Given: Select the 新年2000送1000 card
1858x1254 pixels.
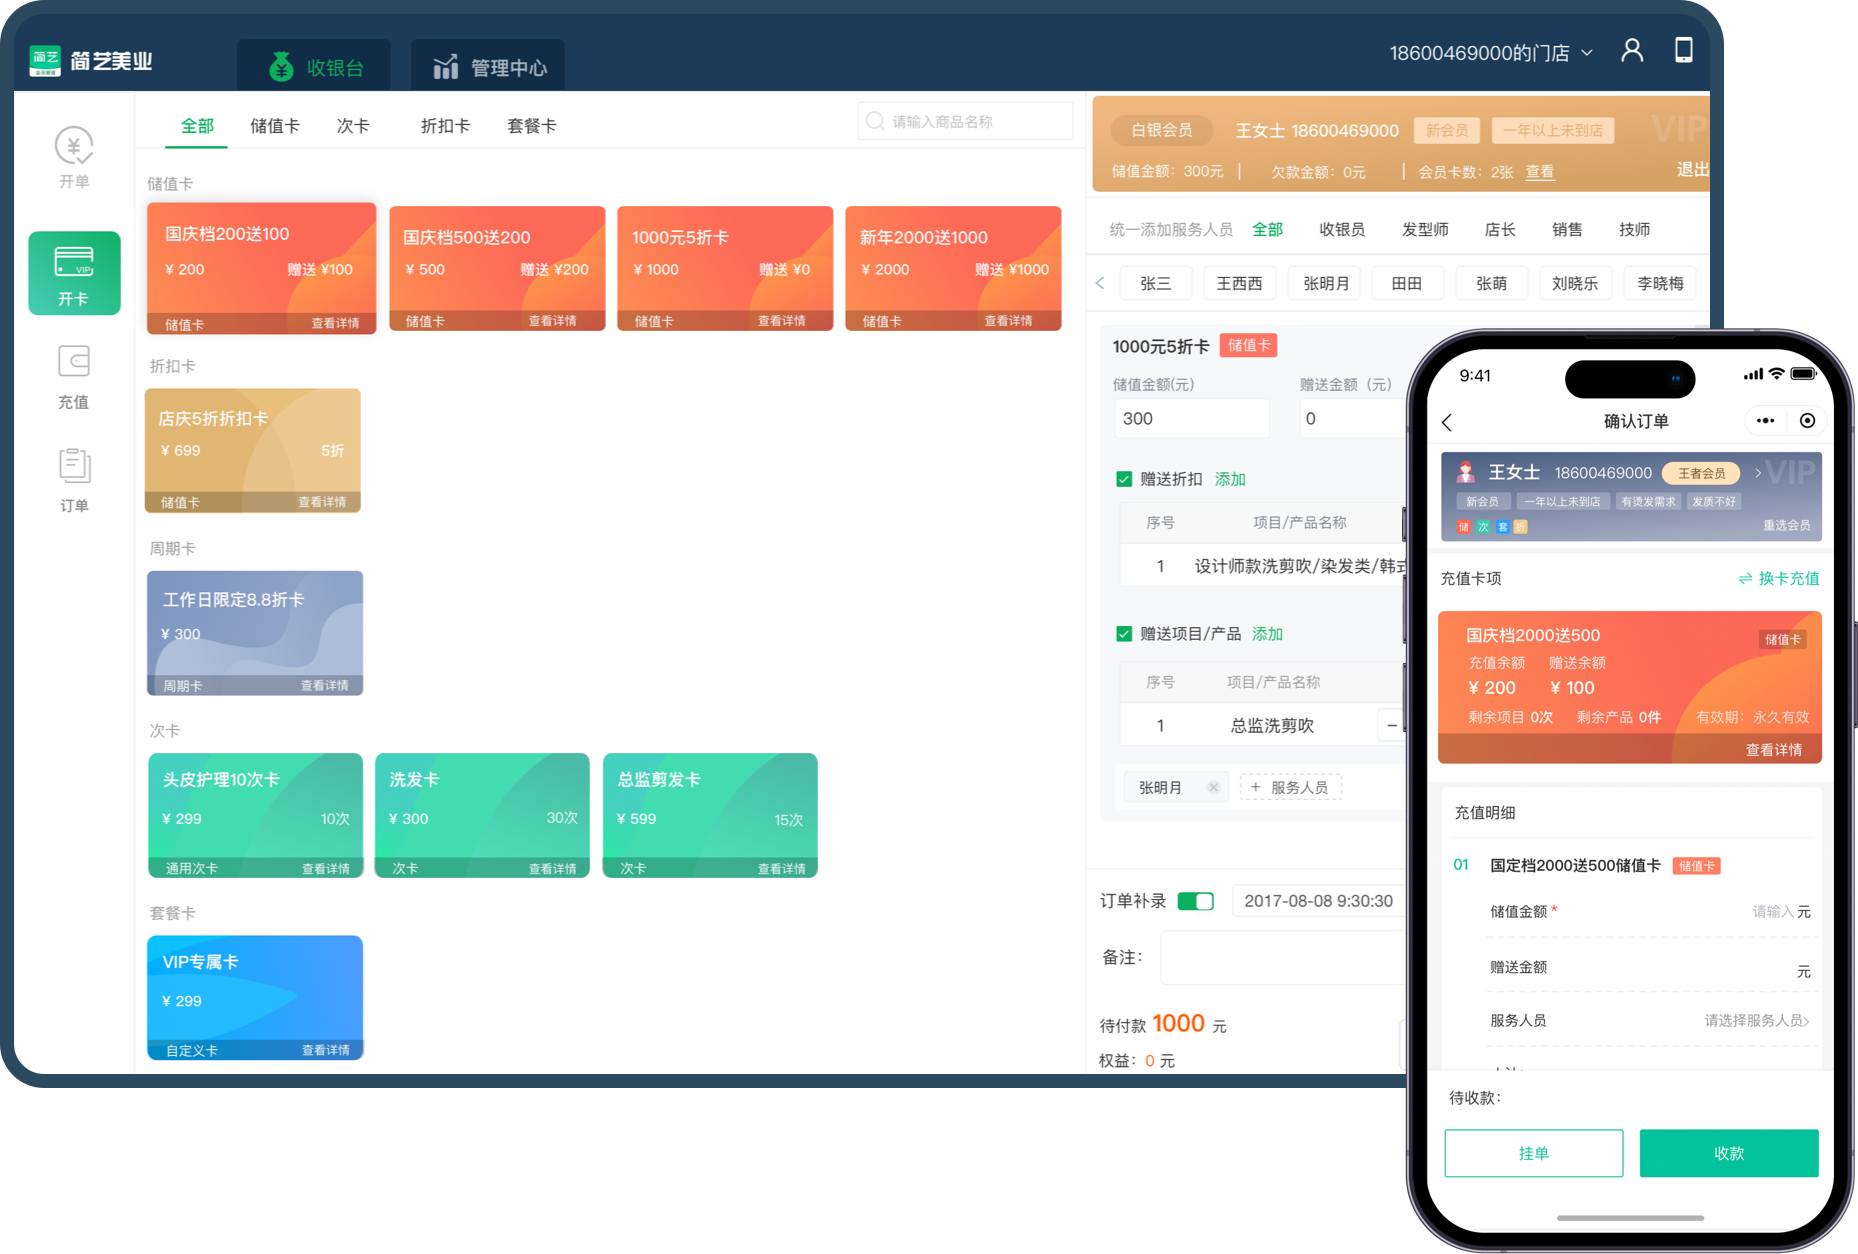Looking at the screenshot, I should pyautogui.click(x=953, y=268).
